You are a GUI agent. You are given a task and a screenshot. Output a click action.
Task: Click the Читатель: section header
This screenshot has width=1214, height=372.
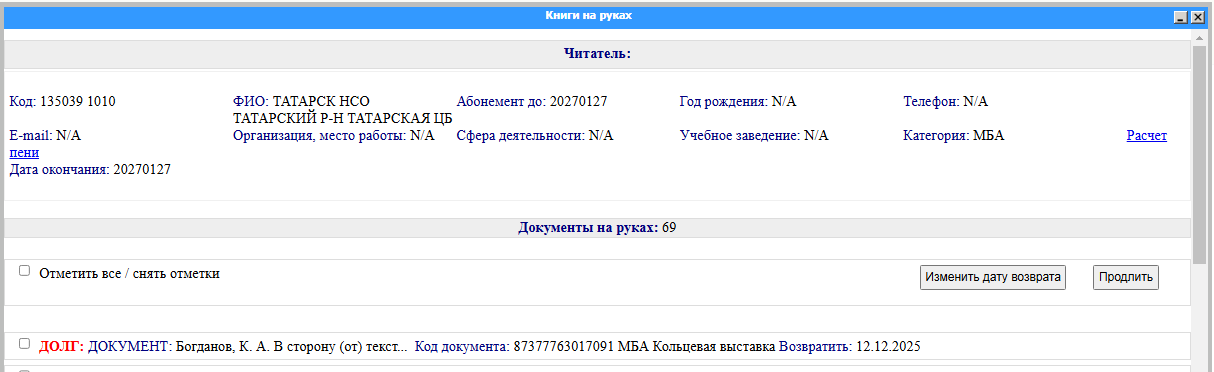click(597, 54)
